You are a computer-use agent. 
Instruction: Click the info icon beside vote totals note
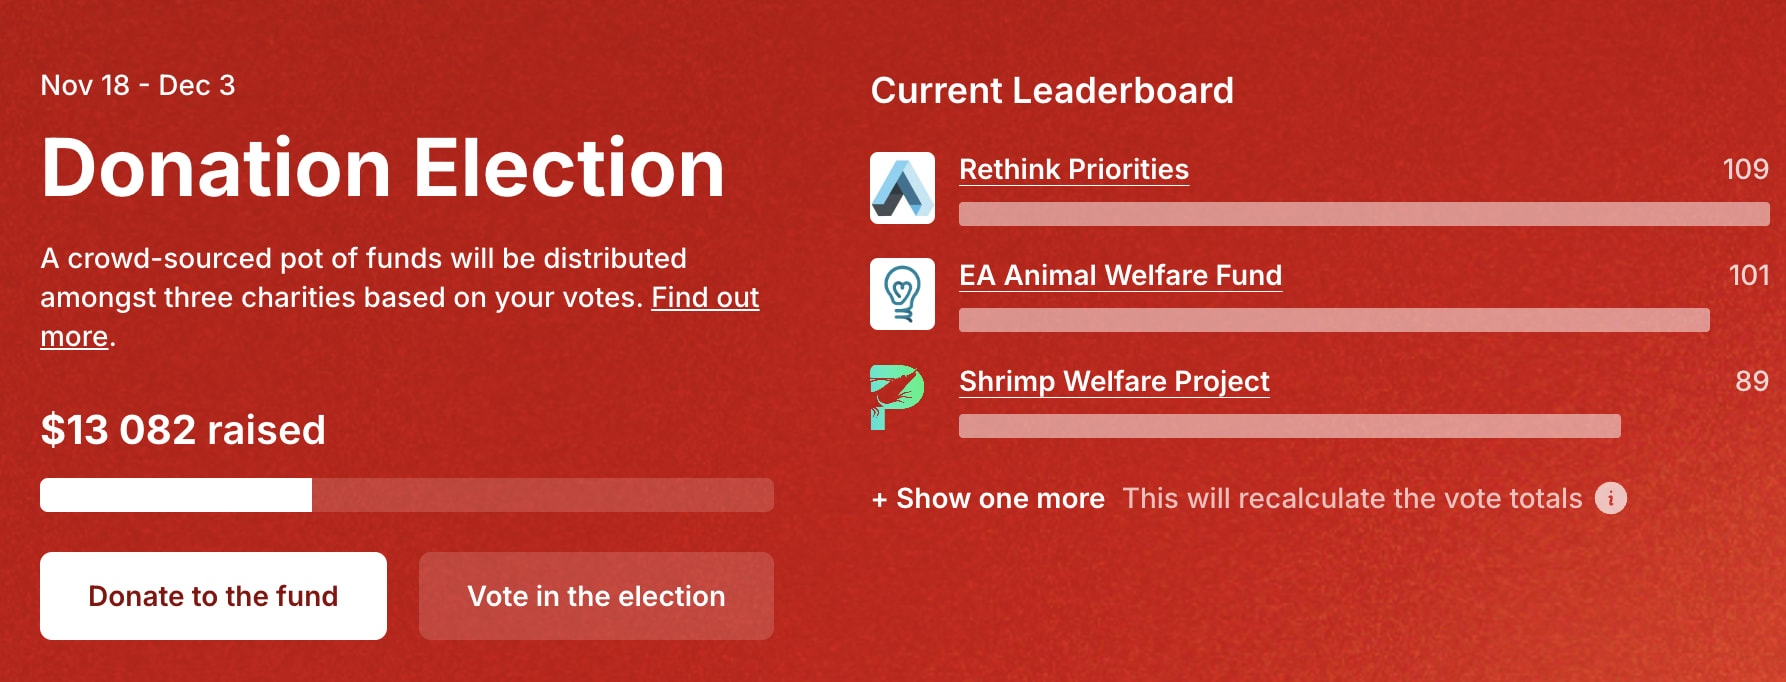click(x=1610, y=498)
